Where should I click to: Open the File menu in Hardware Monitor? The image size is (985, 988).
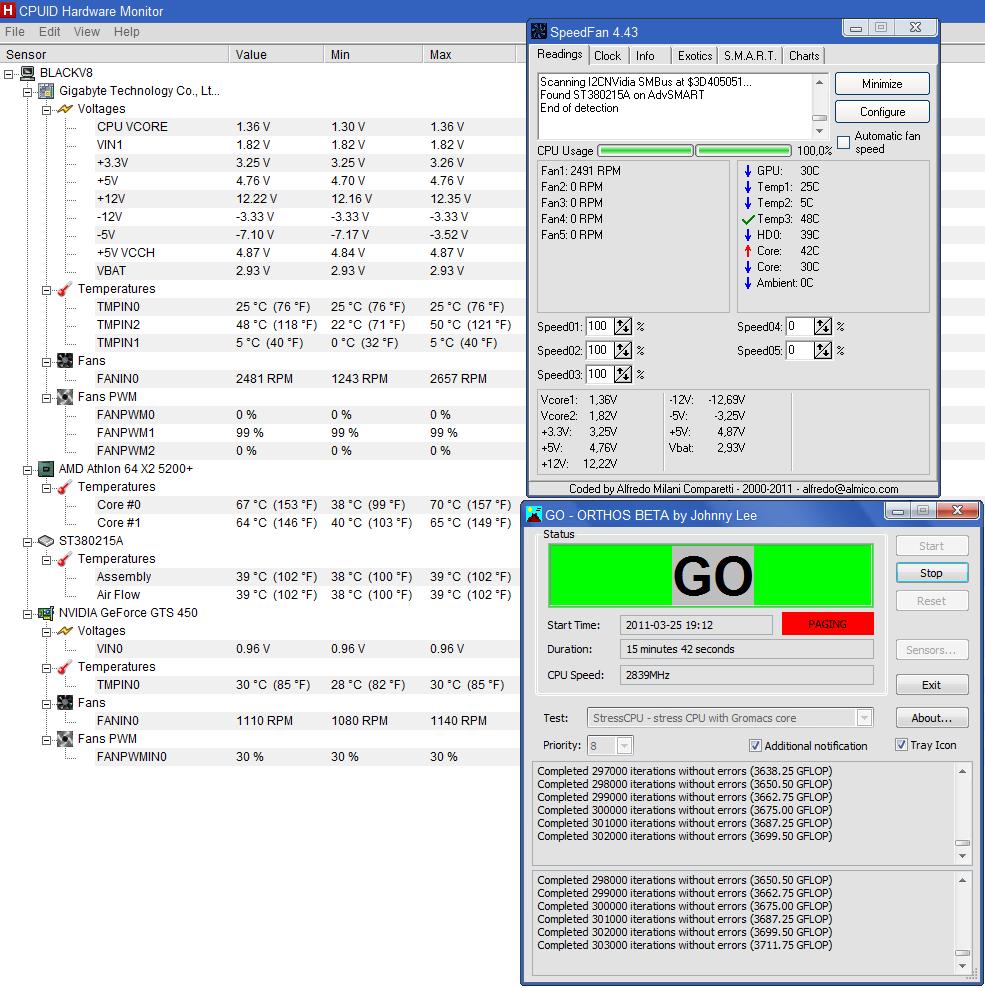14,32
